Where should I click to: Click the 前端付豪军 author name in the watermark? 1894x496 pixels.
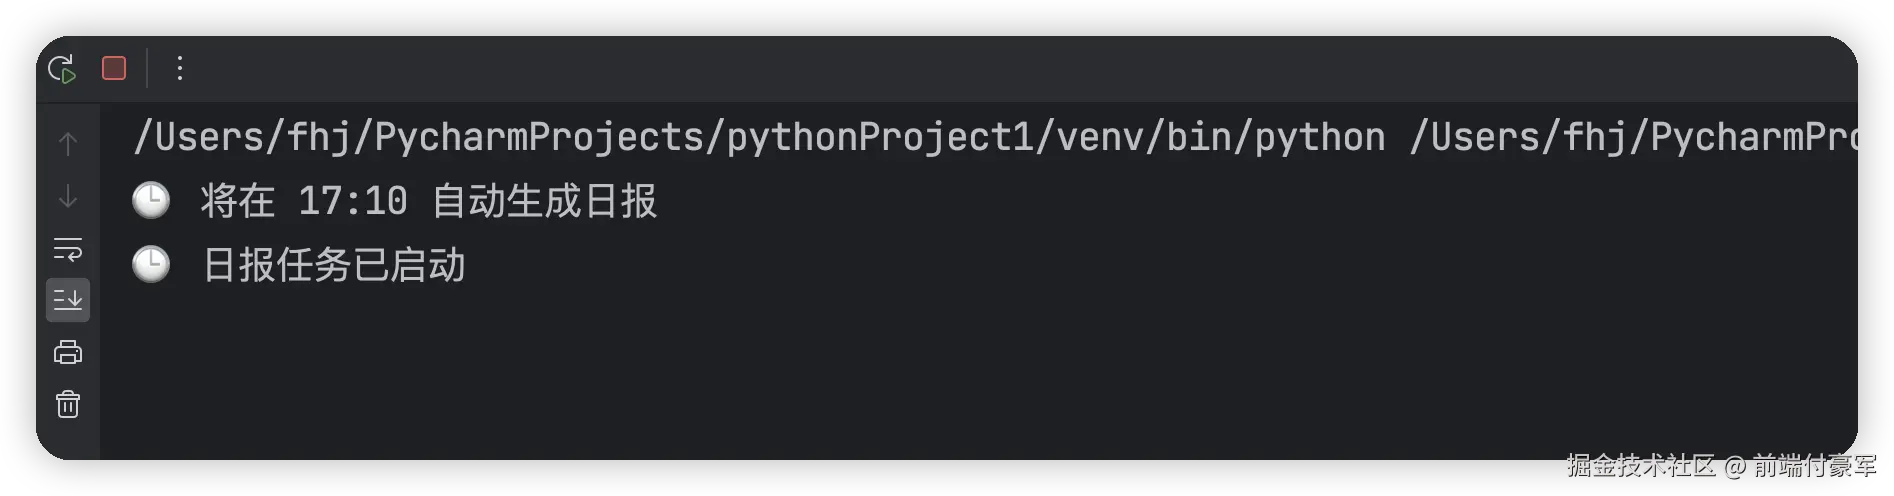[x=1815, y=465]
